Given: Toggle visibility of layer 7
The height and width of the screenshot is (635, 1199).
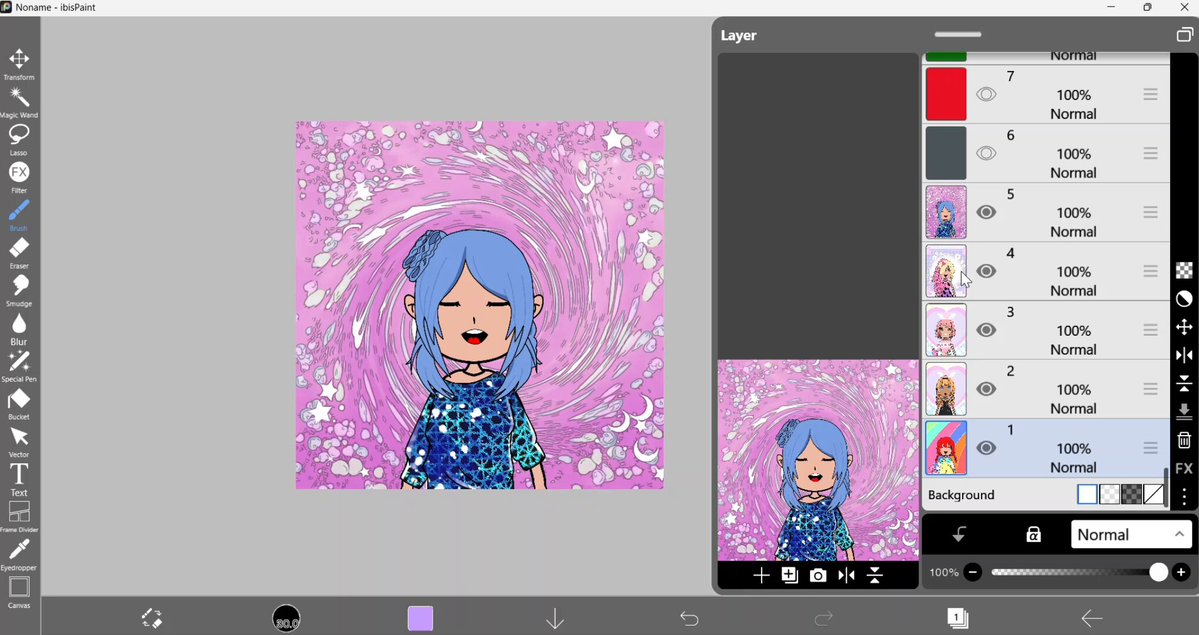Looking at the screenshot, I should click(x=986, y=95).
